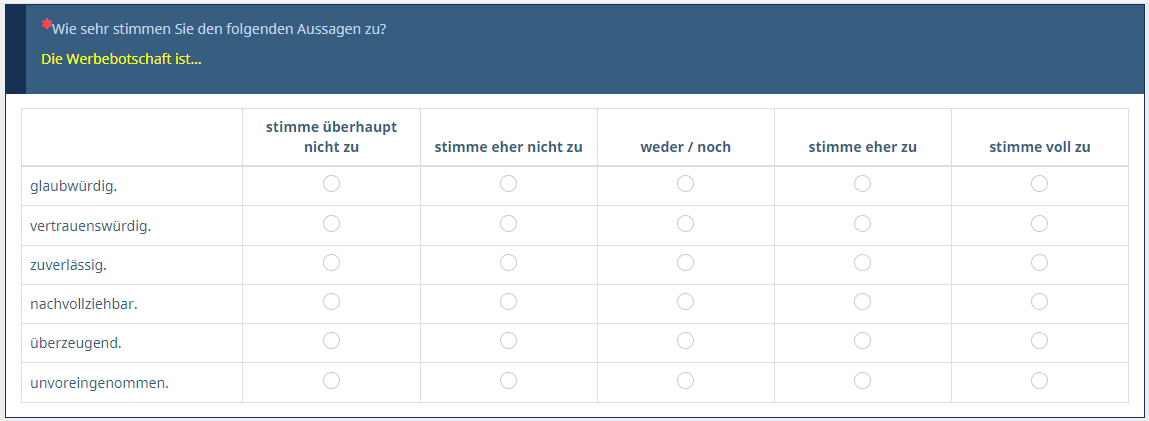Select 'weder / noch' for unvoreingenommen
Image resolution: width=1149 pixels, height=421 pixels.
685,380
